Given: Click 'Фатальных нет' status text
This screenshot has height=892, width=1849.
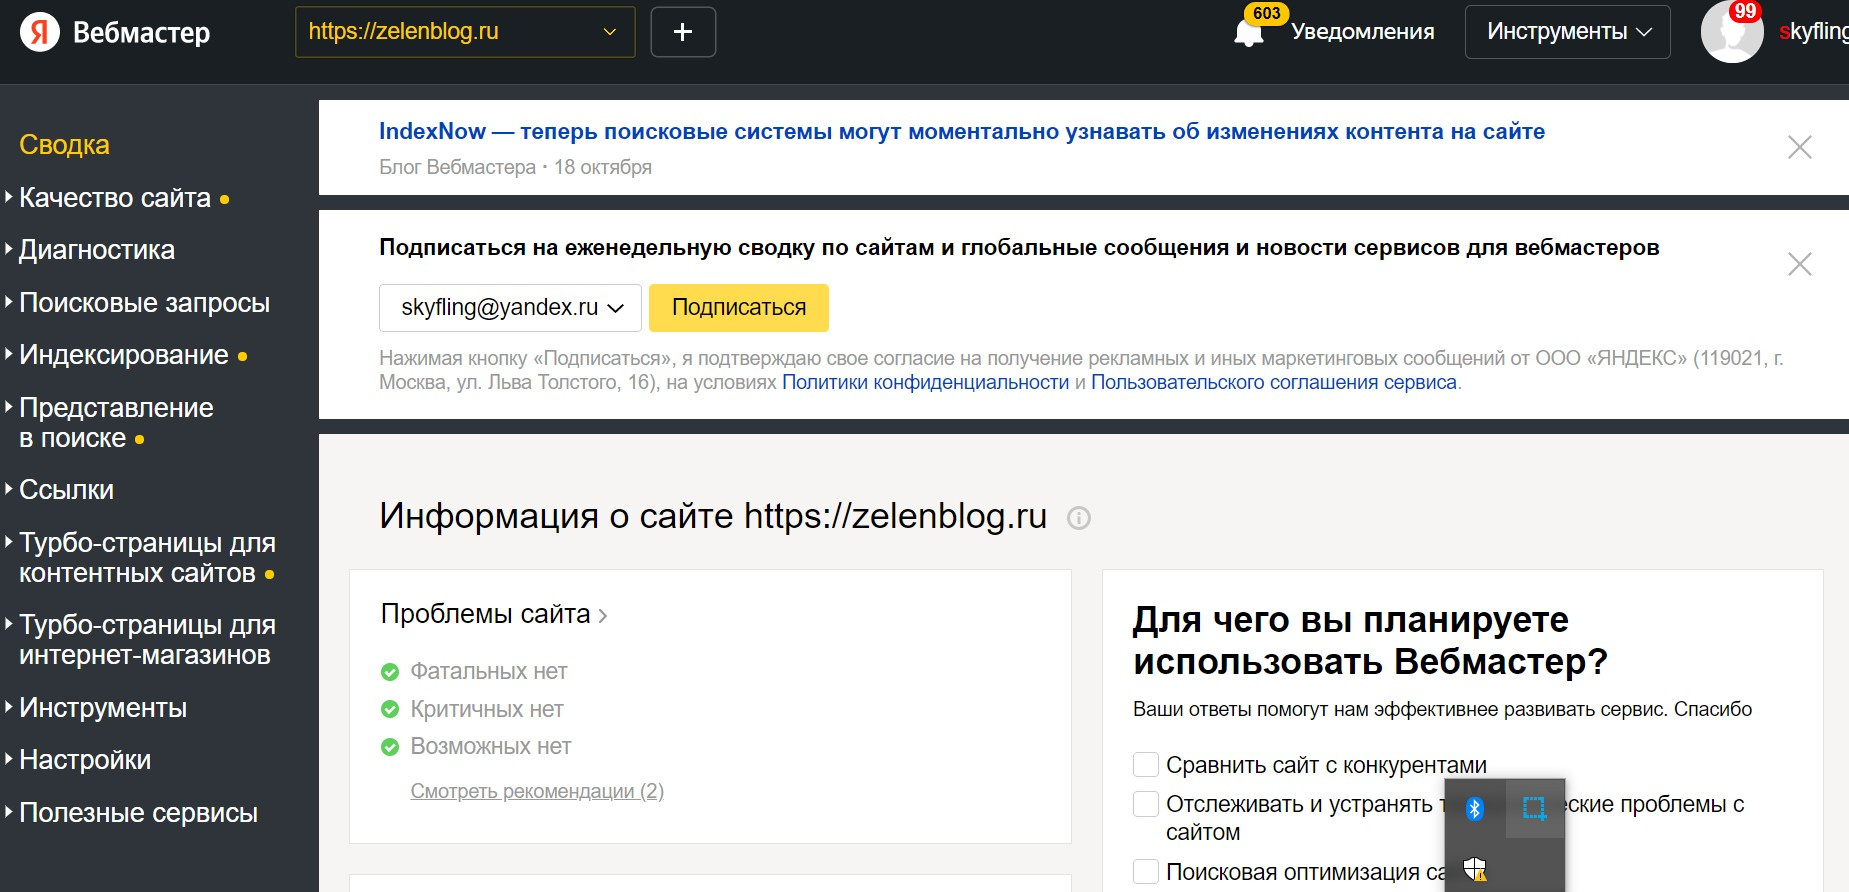Looking at the screenshot, I should click(489, 672).
